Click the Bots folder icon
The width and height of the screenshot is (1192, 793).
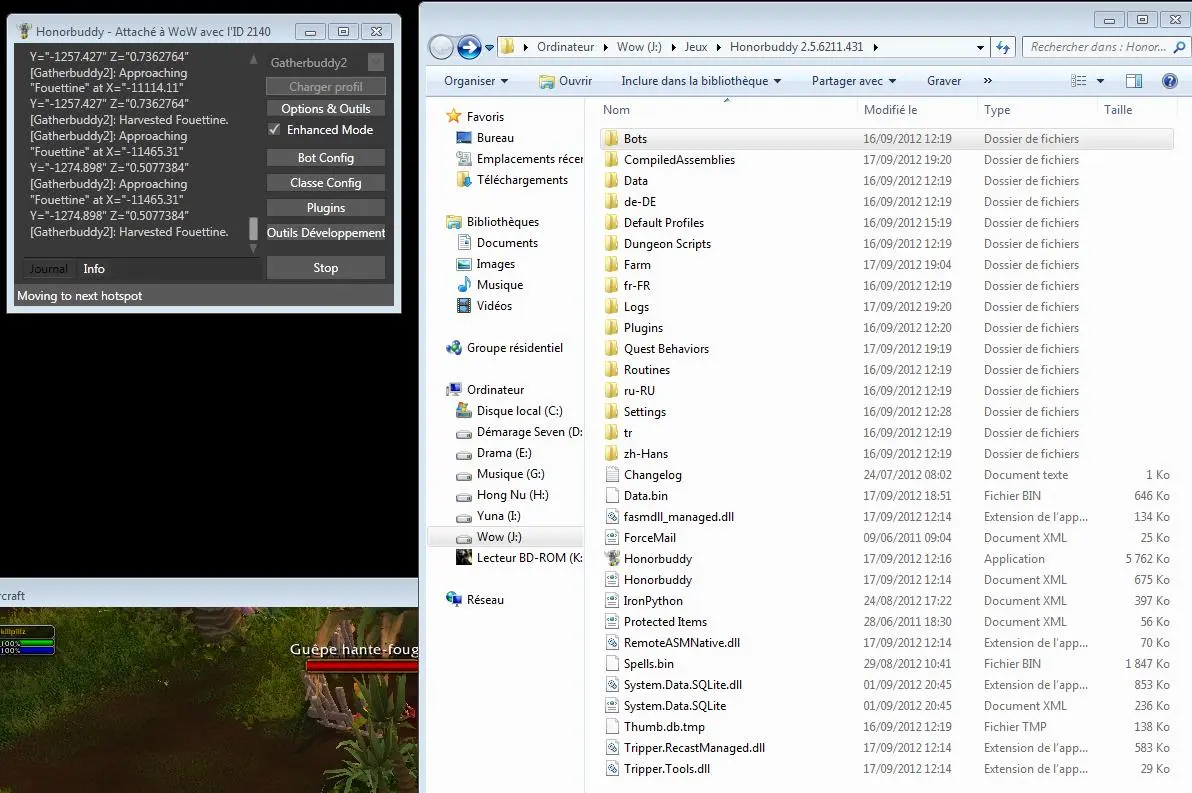pos(612,139)
